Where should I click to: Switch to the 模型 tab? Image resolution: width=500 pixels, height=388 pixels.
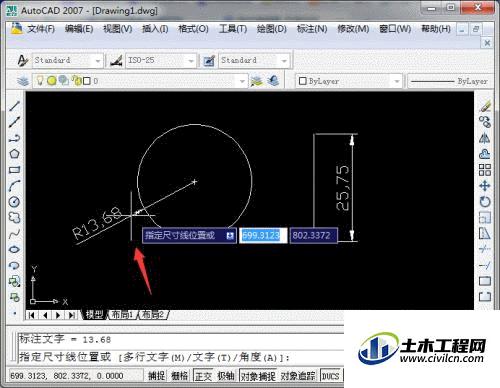coord(94,314)
